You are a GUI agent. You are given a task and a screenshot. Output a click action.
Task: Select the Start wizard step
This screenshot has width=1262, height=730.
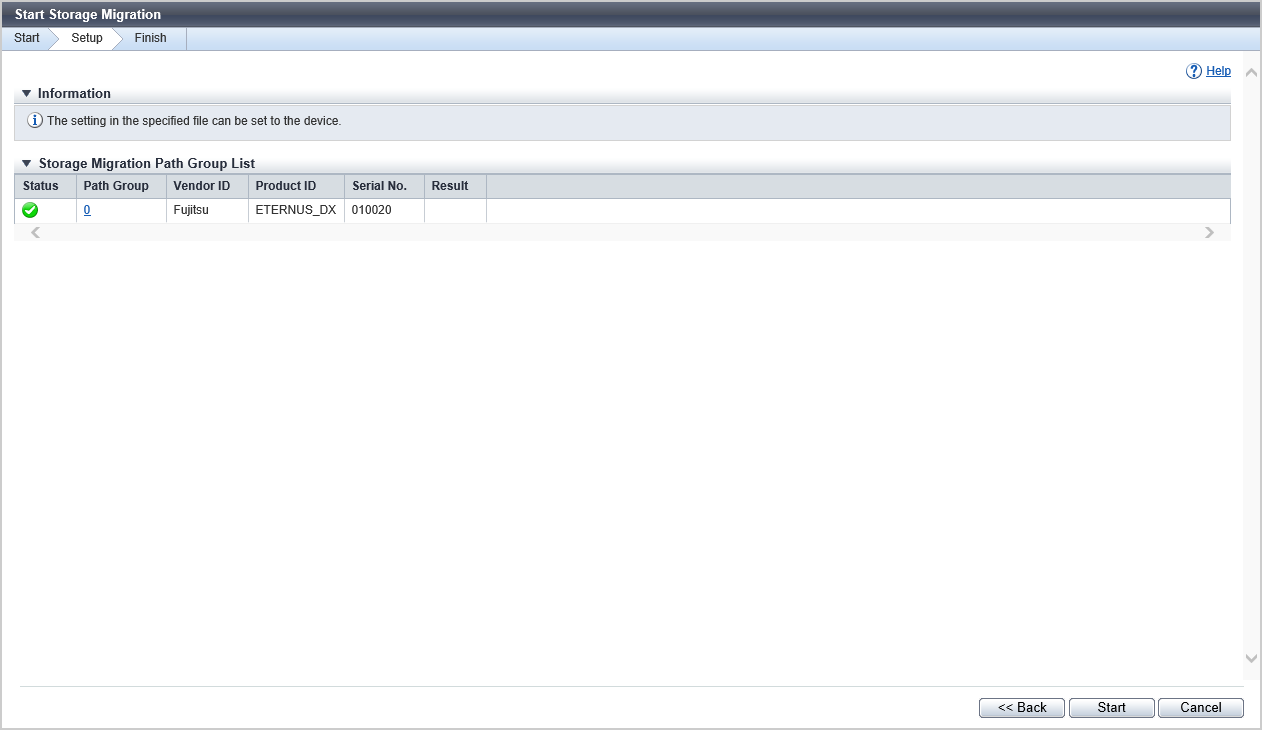click(x=27, y=38)
